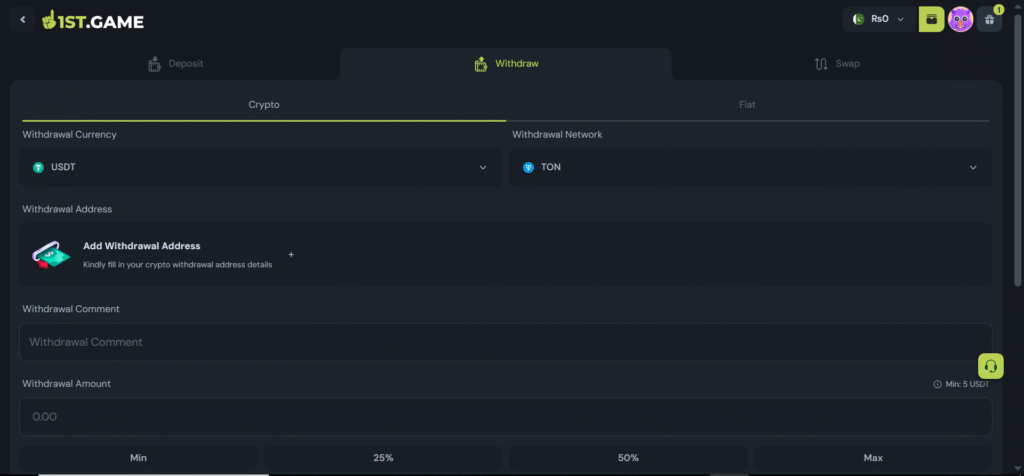Open the USDT withdrawal currency dropdown

tap(261, 167)
